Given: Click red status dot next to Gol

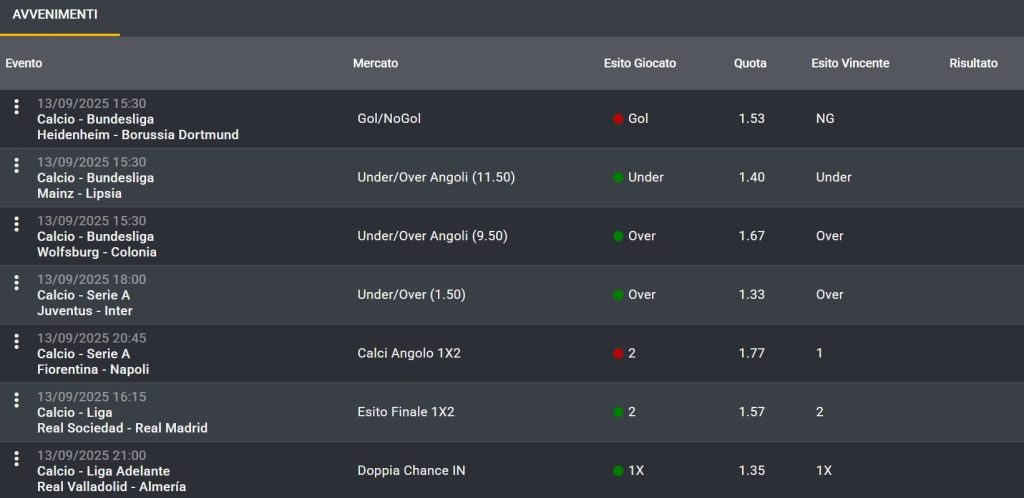Looking at the screenshot, I should (618, 119).
